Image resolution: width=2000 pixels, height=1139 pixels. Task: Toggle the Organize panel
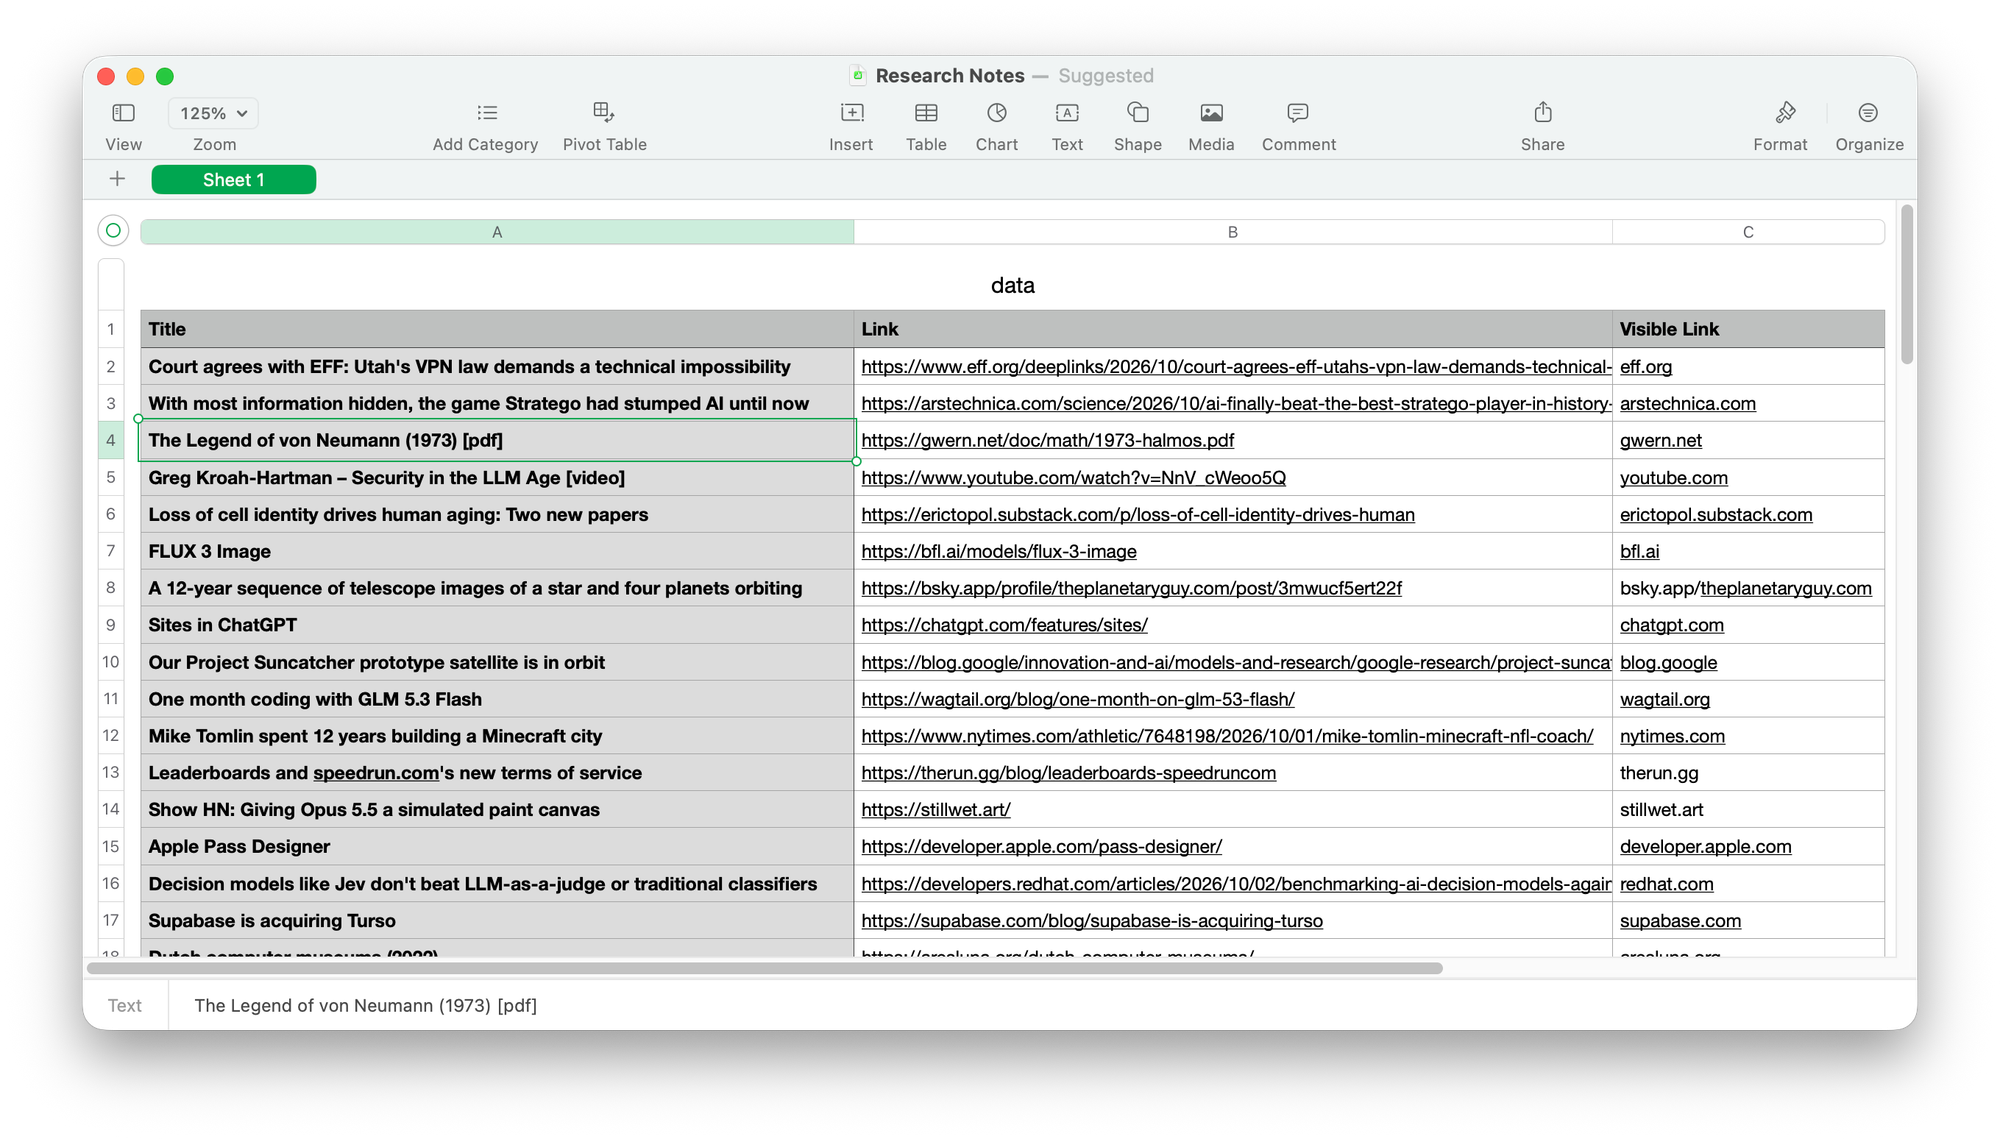1868,113
